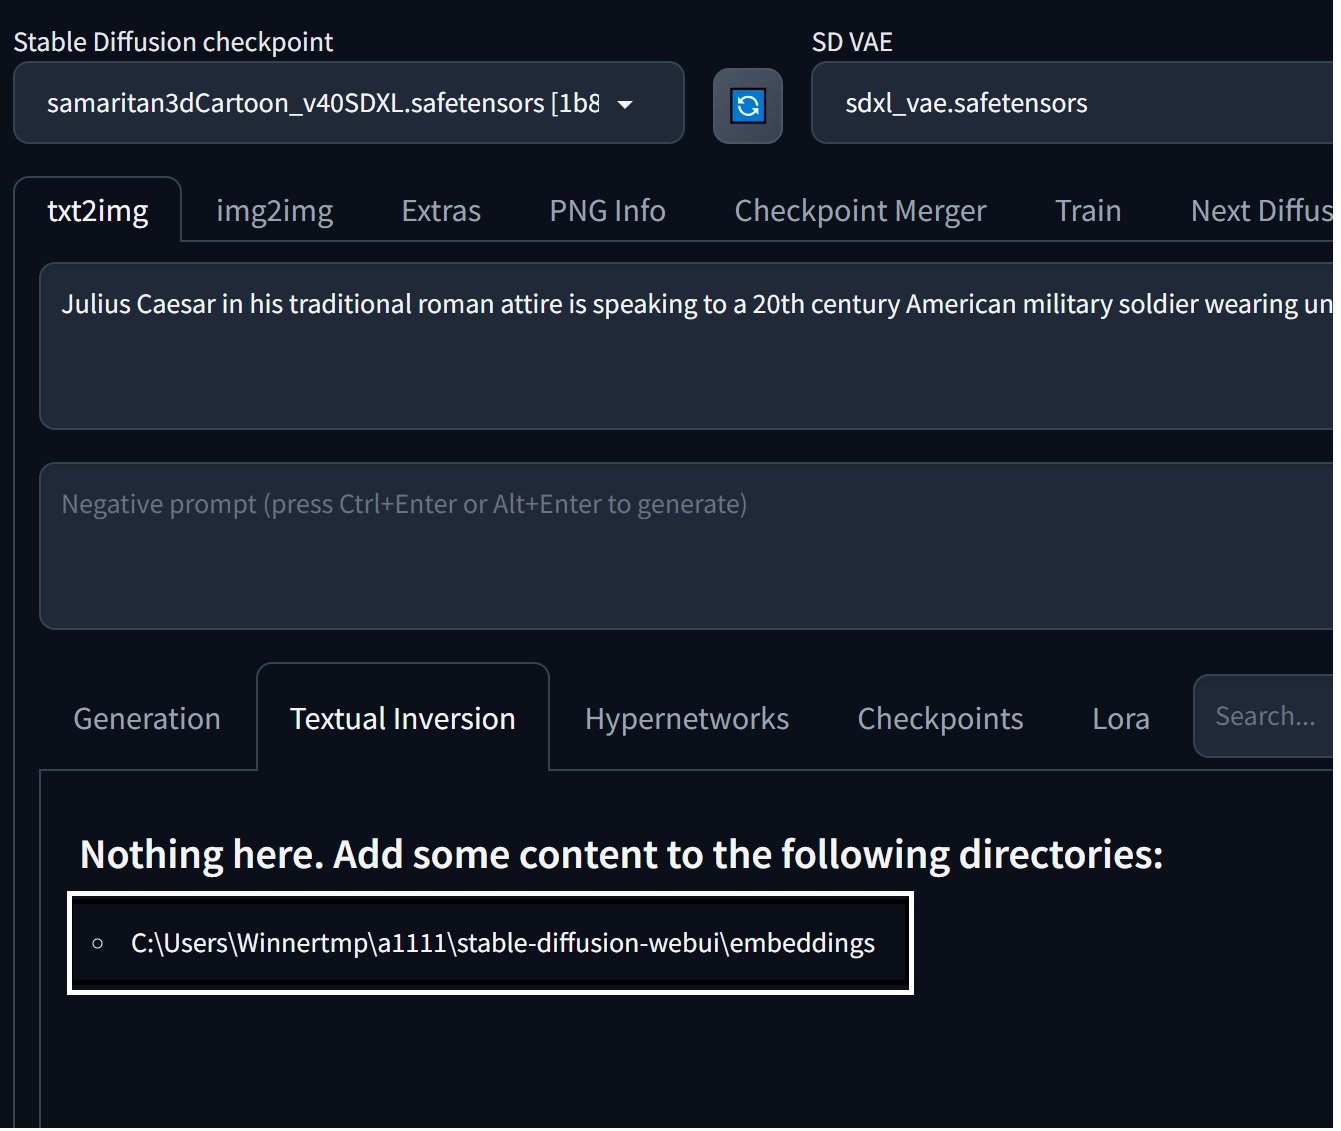Click the embeddings directory path entry
This screenshot has height=1131, width=1341.
point(502,942)
